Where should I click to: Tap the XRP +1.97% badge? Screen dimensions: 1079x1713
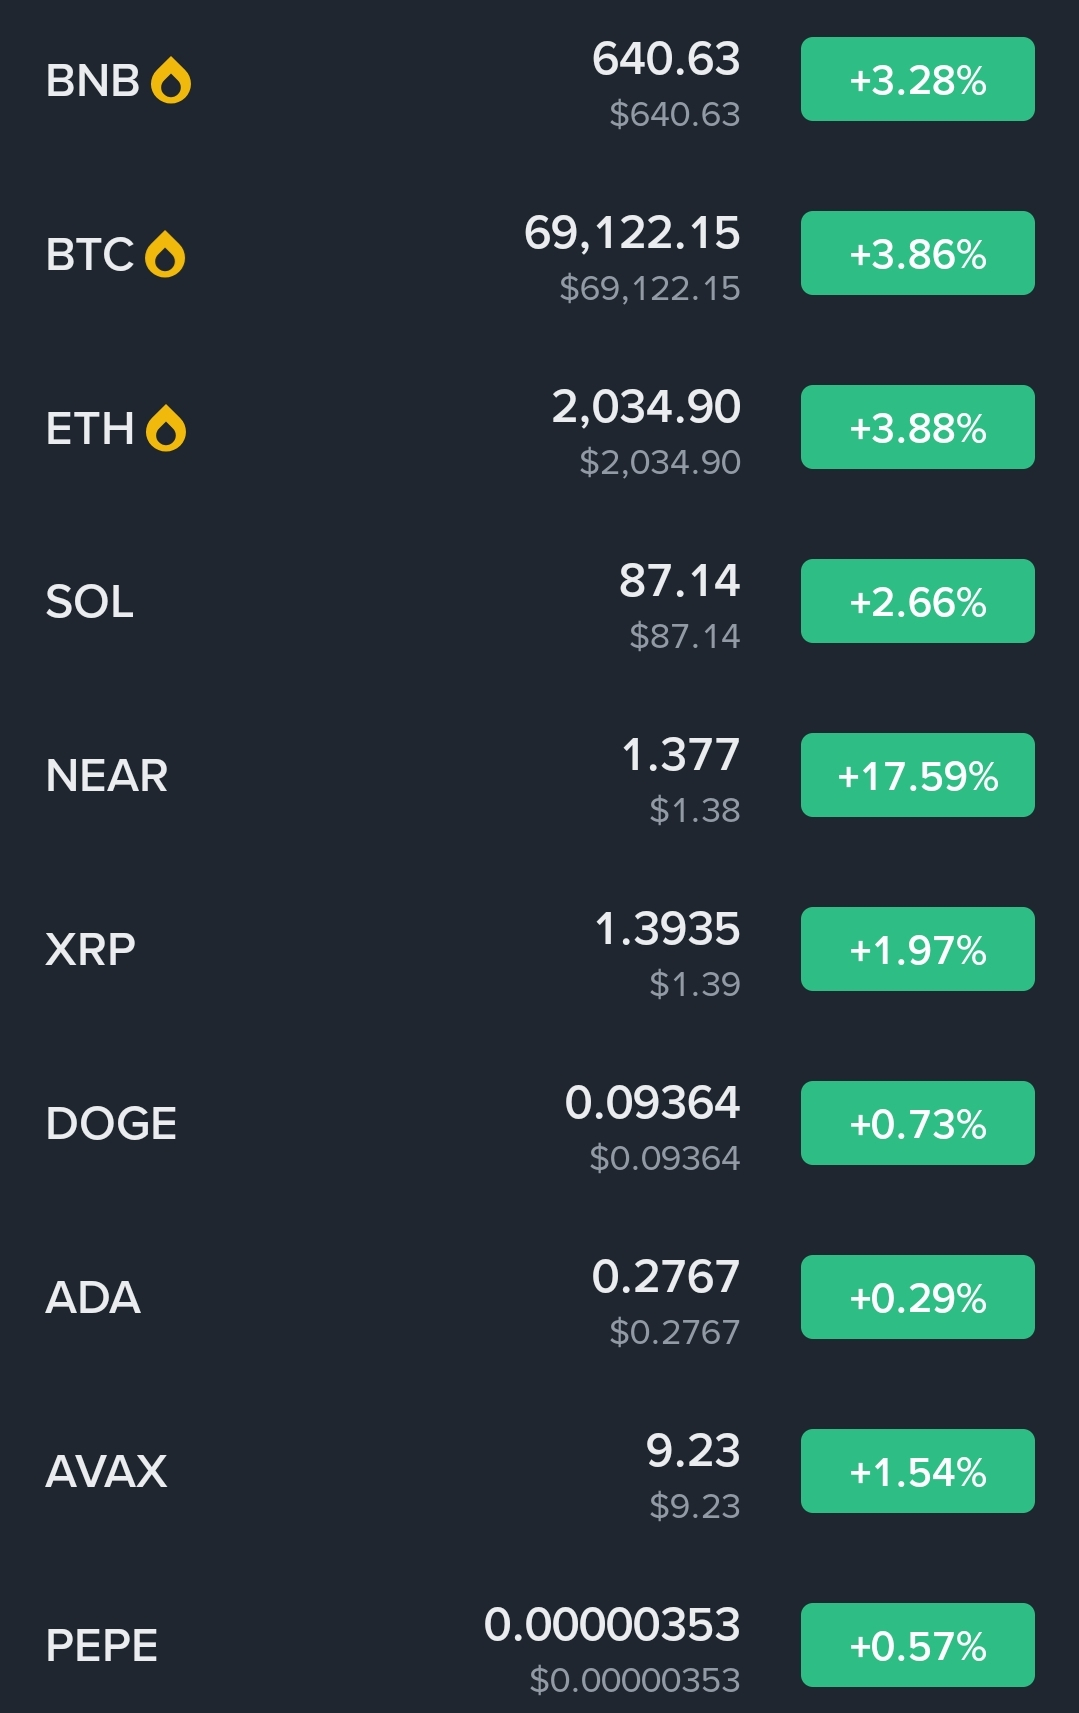coord(917,950)
